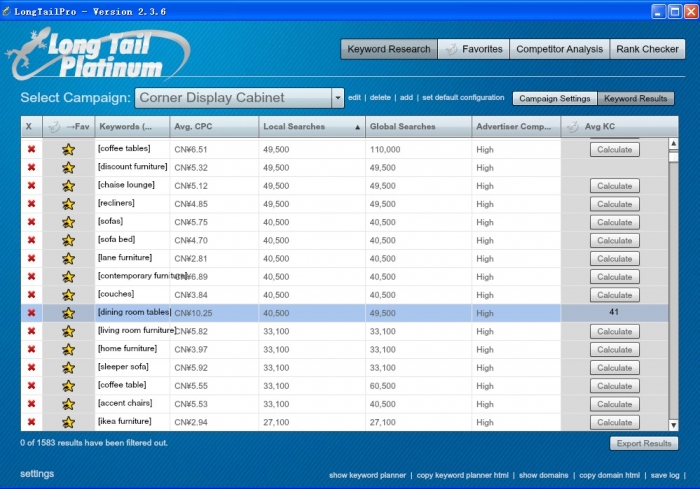Sort by Avg. CPC column header
The height and width of the screenshot is (489, 700).
point(214,126)
